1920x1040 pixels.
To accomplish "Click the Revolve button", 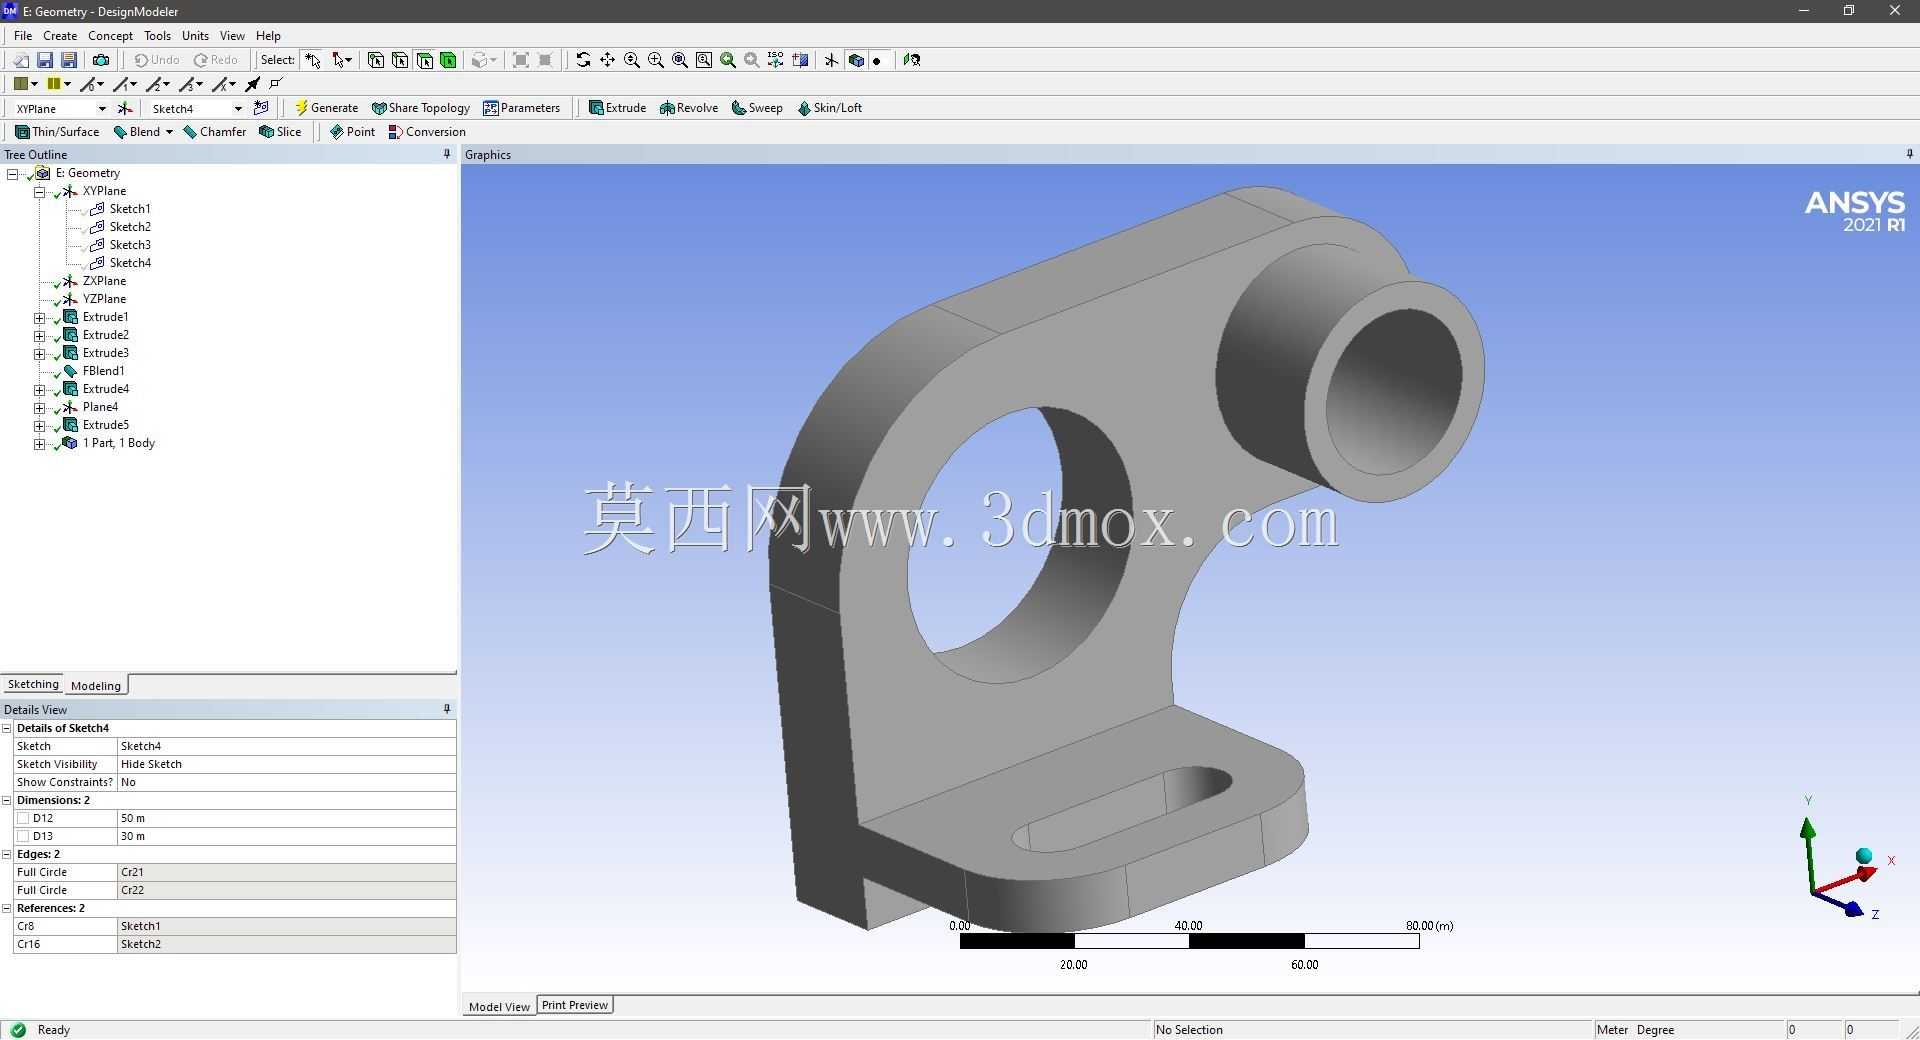I will point(689,108).
